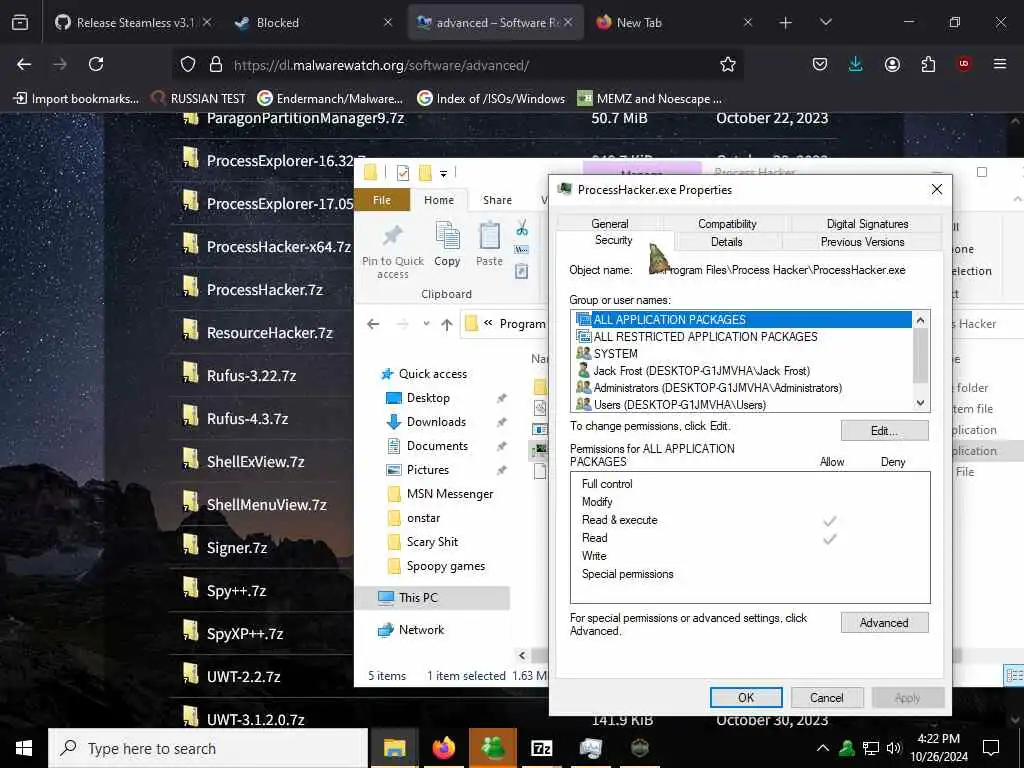This screenshot has height=768, width=1024.
Task: Click the Cut scissors icon in Explorer ribbon
Action: (522, 228)
